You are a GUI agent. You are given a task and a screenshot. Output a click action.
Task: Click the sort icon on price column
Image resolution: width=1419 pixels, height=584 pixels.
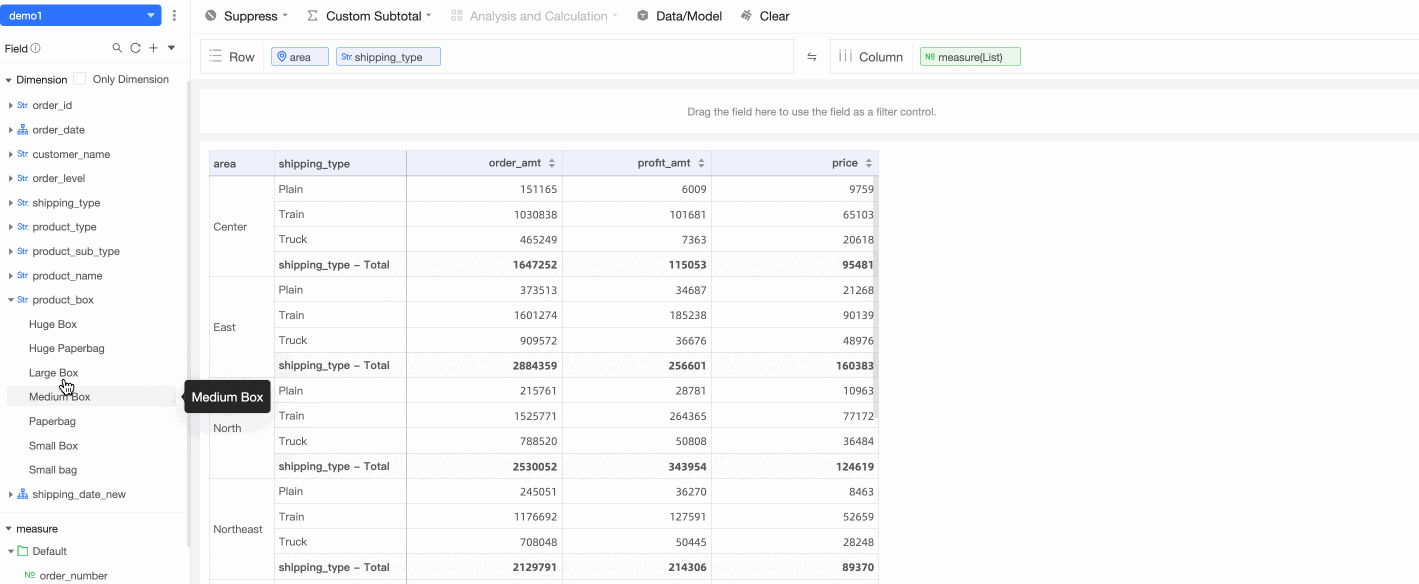pyautogui.click(x=869, y=163)
